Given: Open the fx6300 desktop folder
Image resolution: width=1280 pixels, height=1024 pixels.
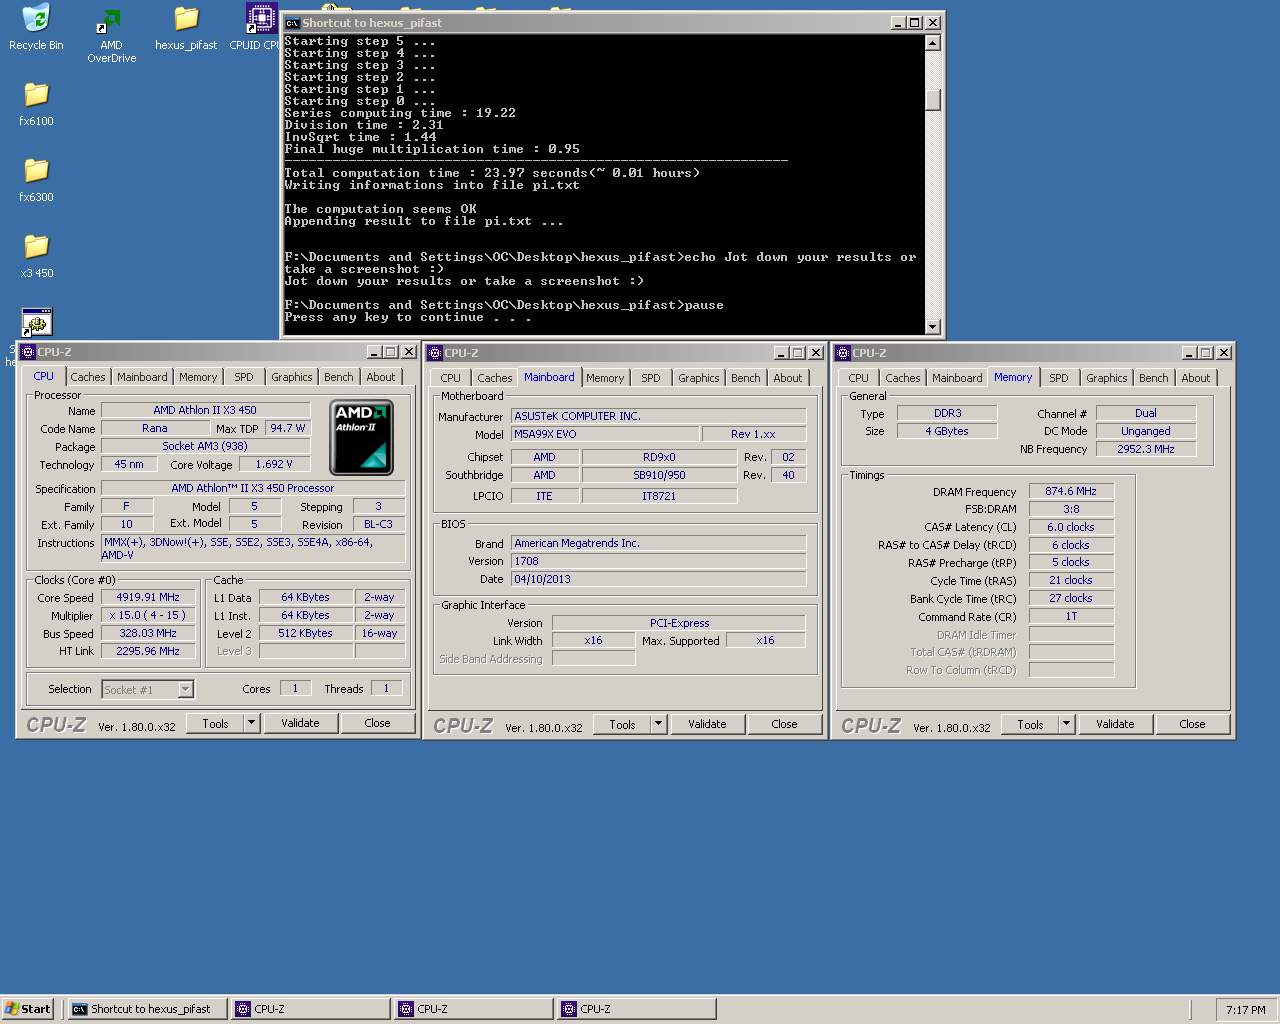Looking at the screenshot, I should point(36,180).
